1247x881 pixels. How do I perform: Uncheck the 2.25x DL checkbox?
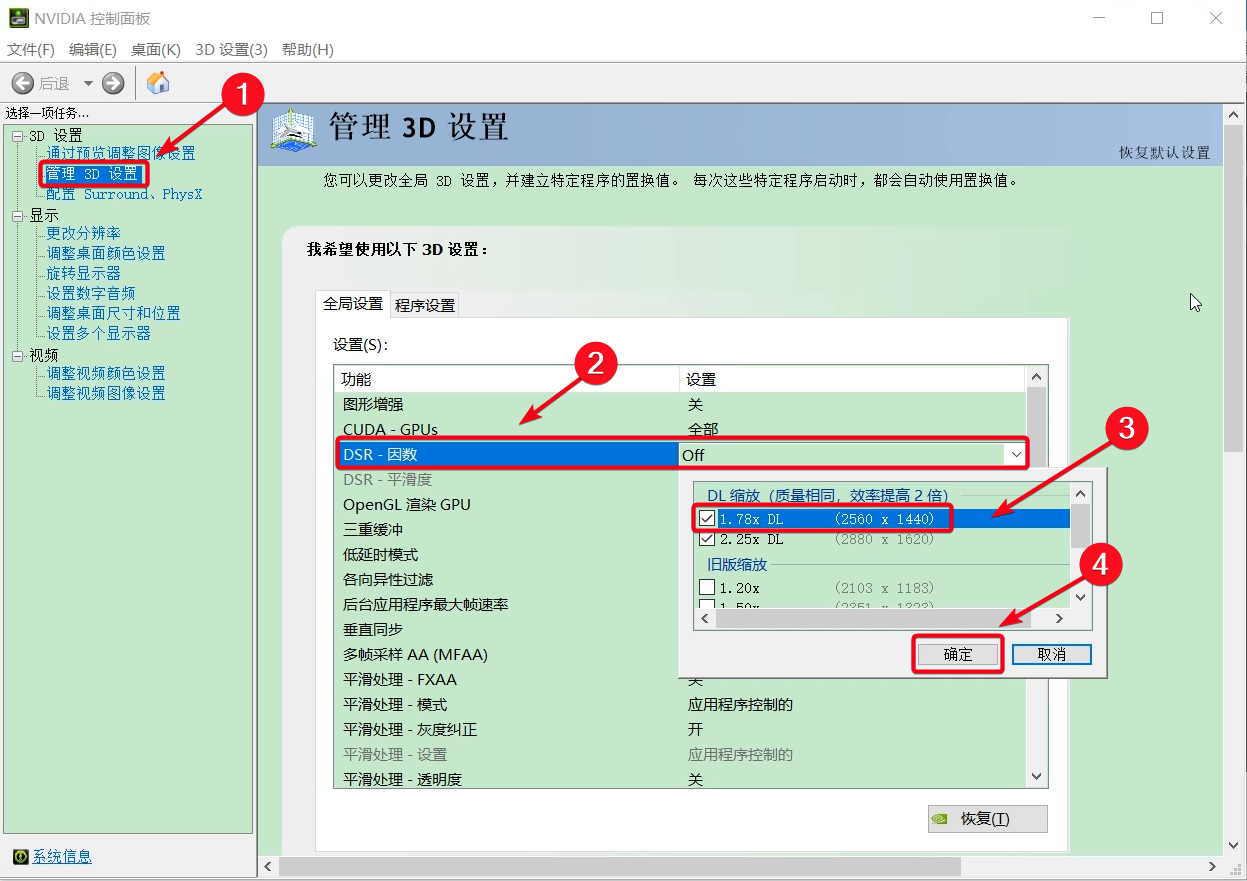[x=707, y=539]
